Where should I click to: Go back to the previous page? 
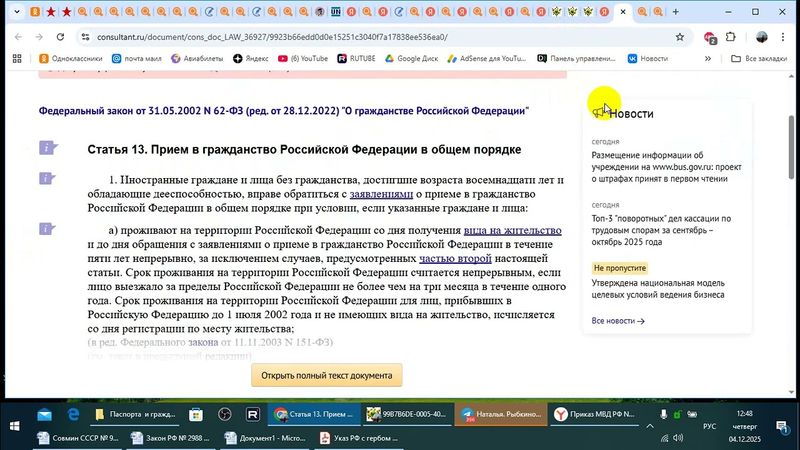pyautogui.click(x=18, y=37)
